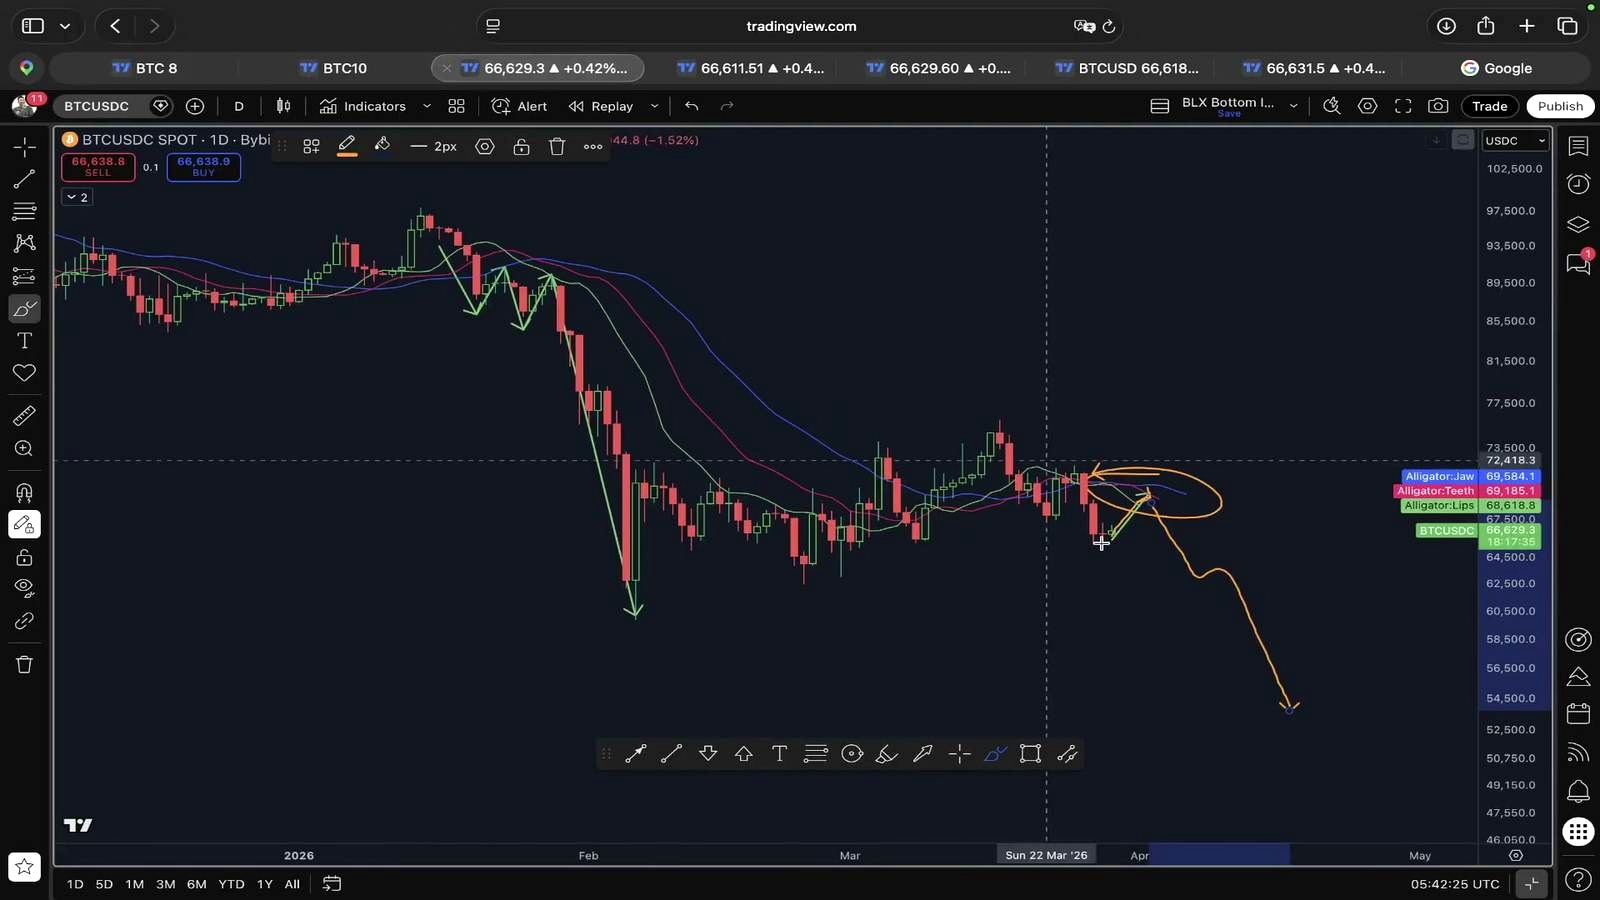
Task: Select the zoom in tool
Action: pyautogui.click(x=24, y=449)
